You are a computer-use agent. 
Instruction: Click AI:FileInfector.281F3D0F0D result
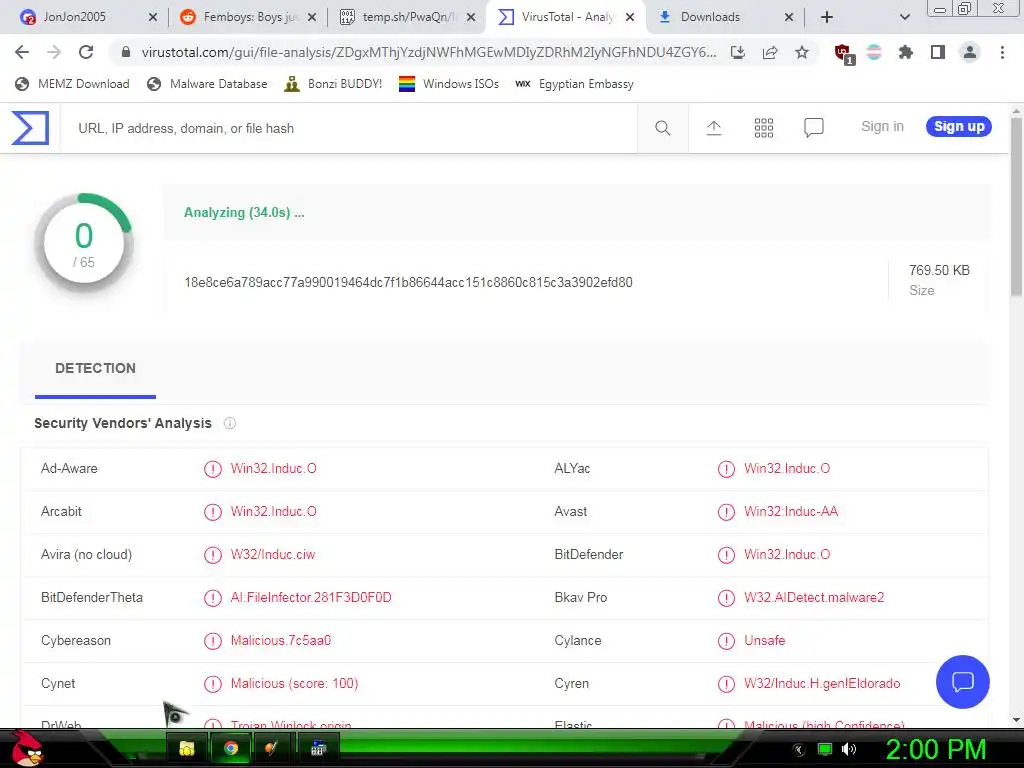311,598
